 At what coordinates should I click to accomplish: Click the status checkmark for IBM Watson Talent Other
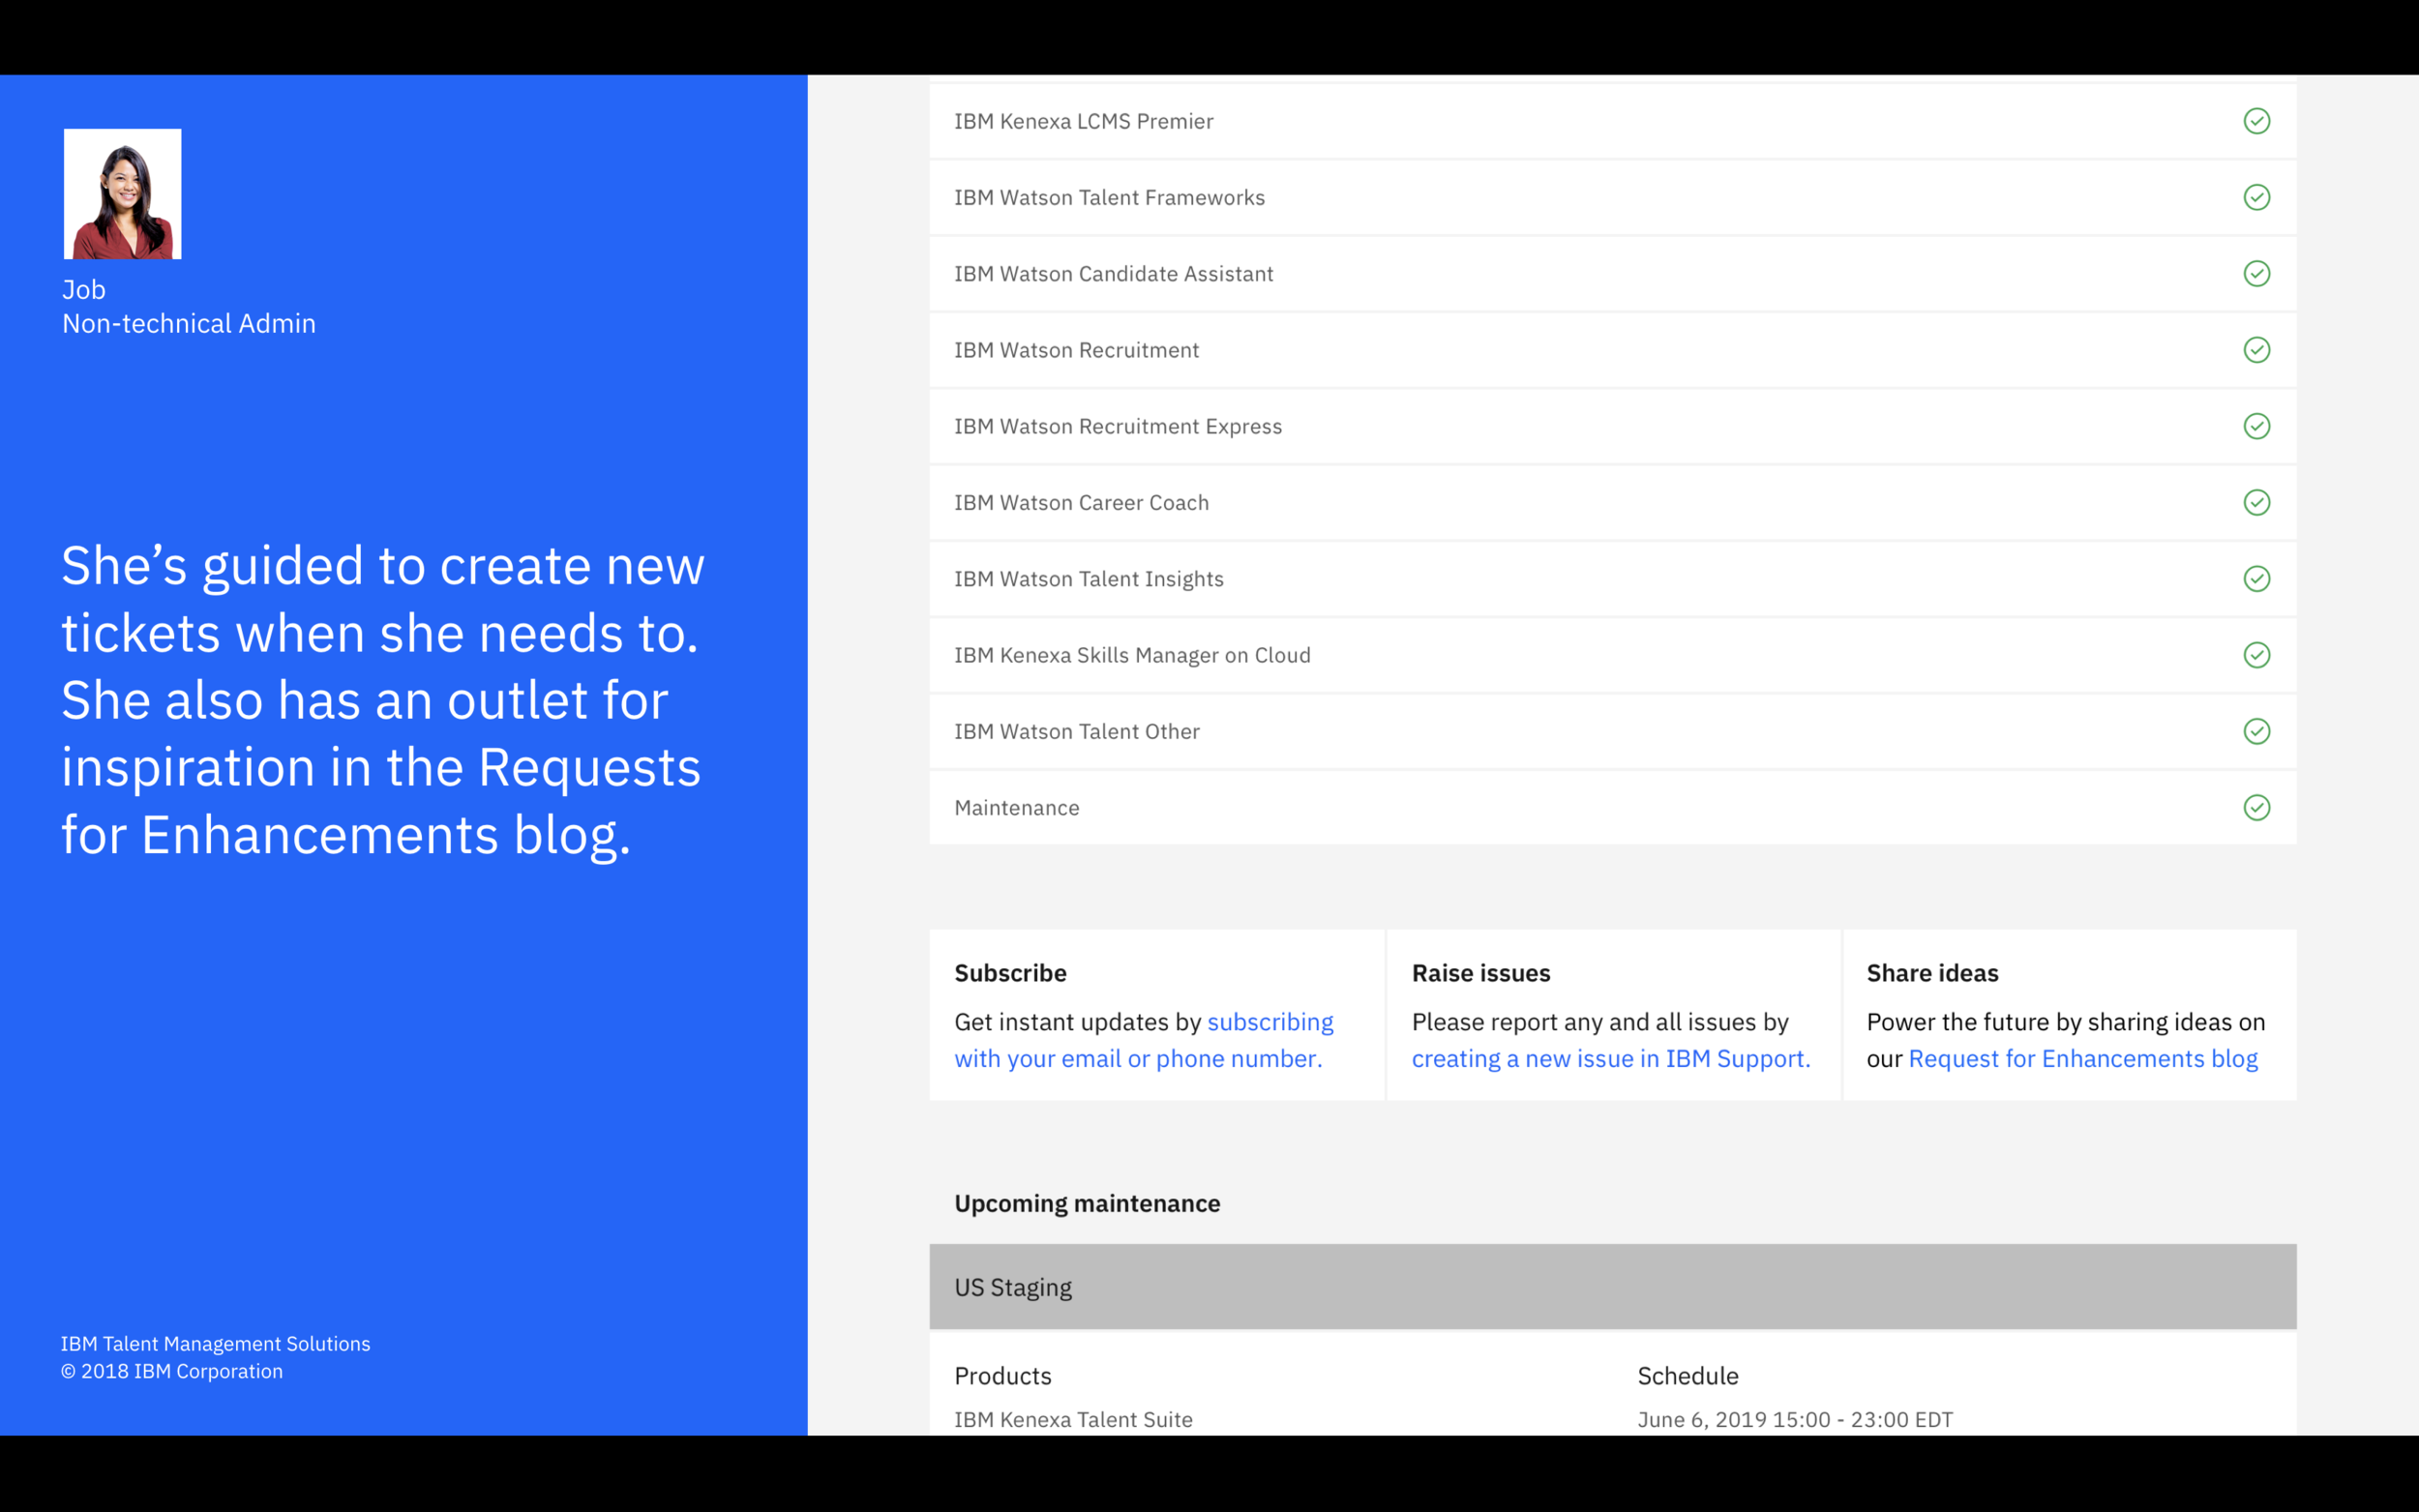(2256, 731)
